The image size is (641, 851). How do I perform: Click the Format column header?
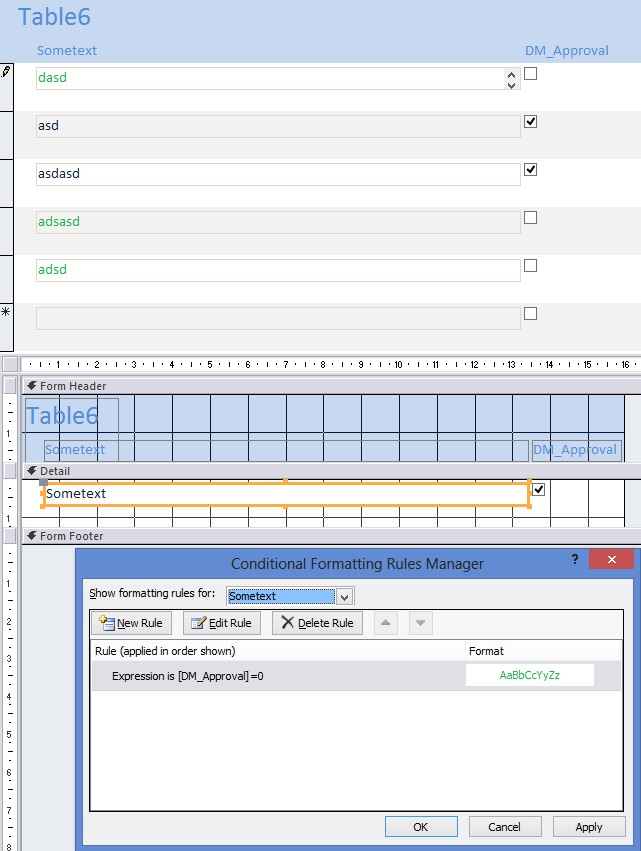[x=543, y=651]
